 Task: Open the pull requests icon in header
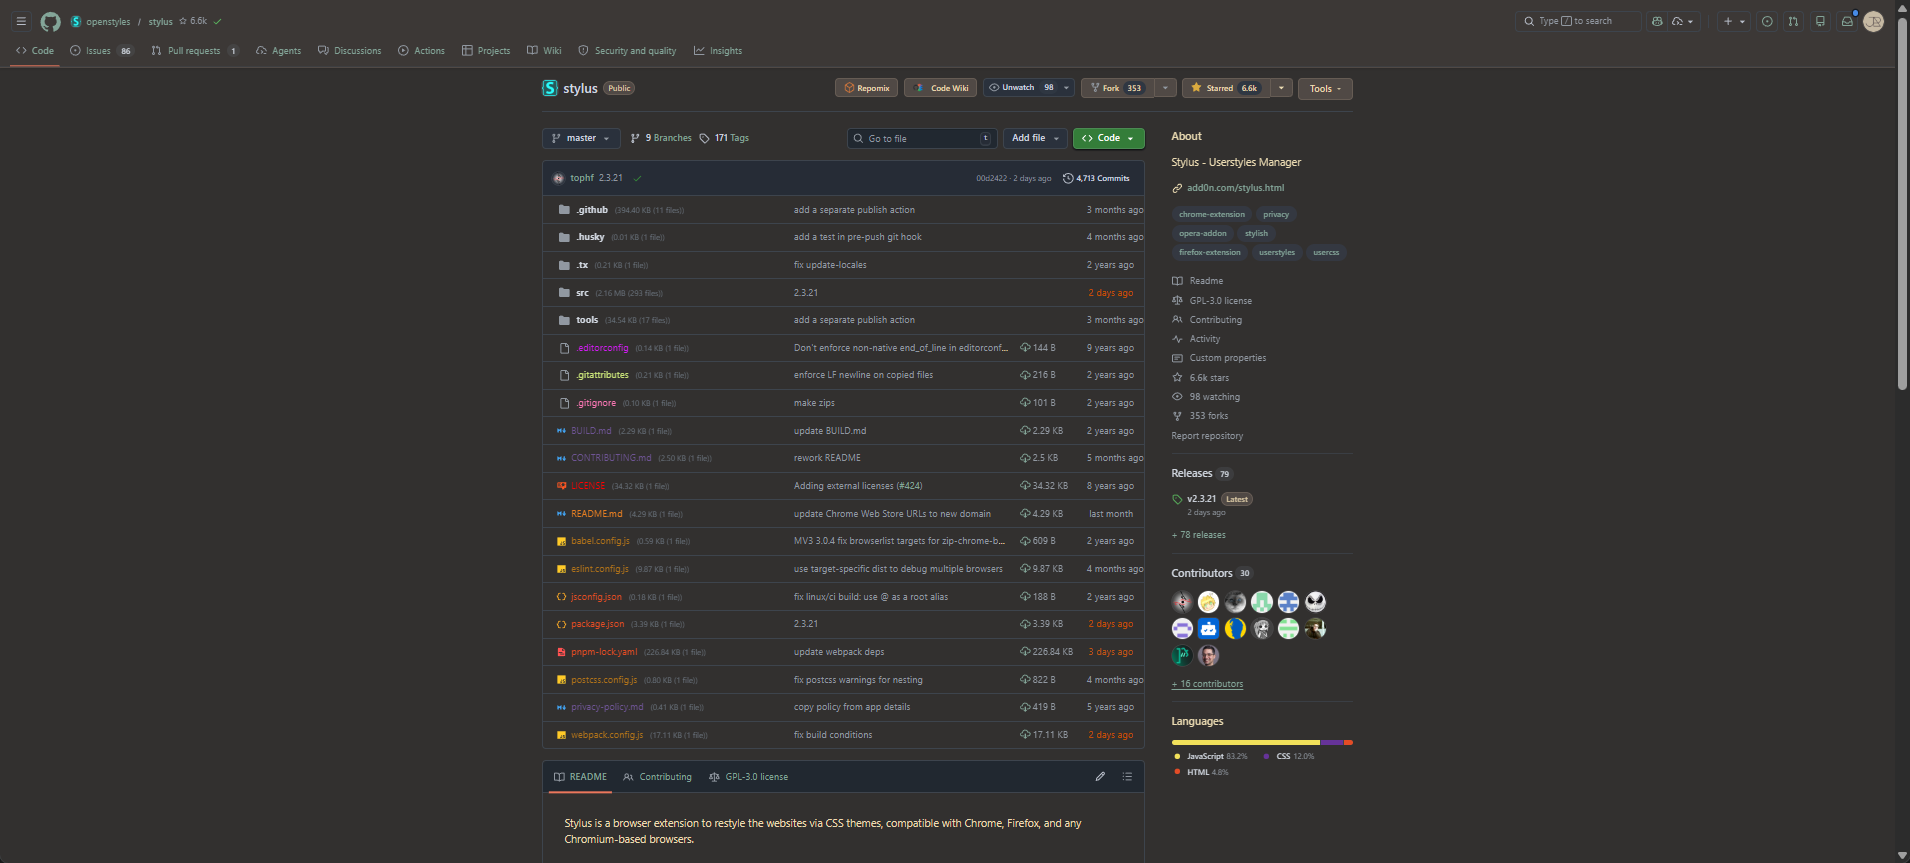[1793, 21]
